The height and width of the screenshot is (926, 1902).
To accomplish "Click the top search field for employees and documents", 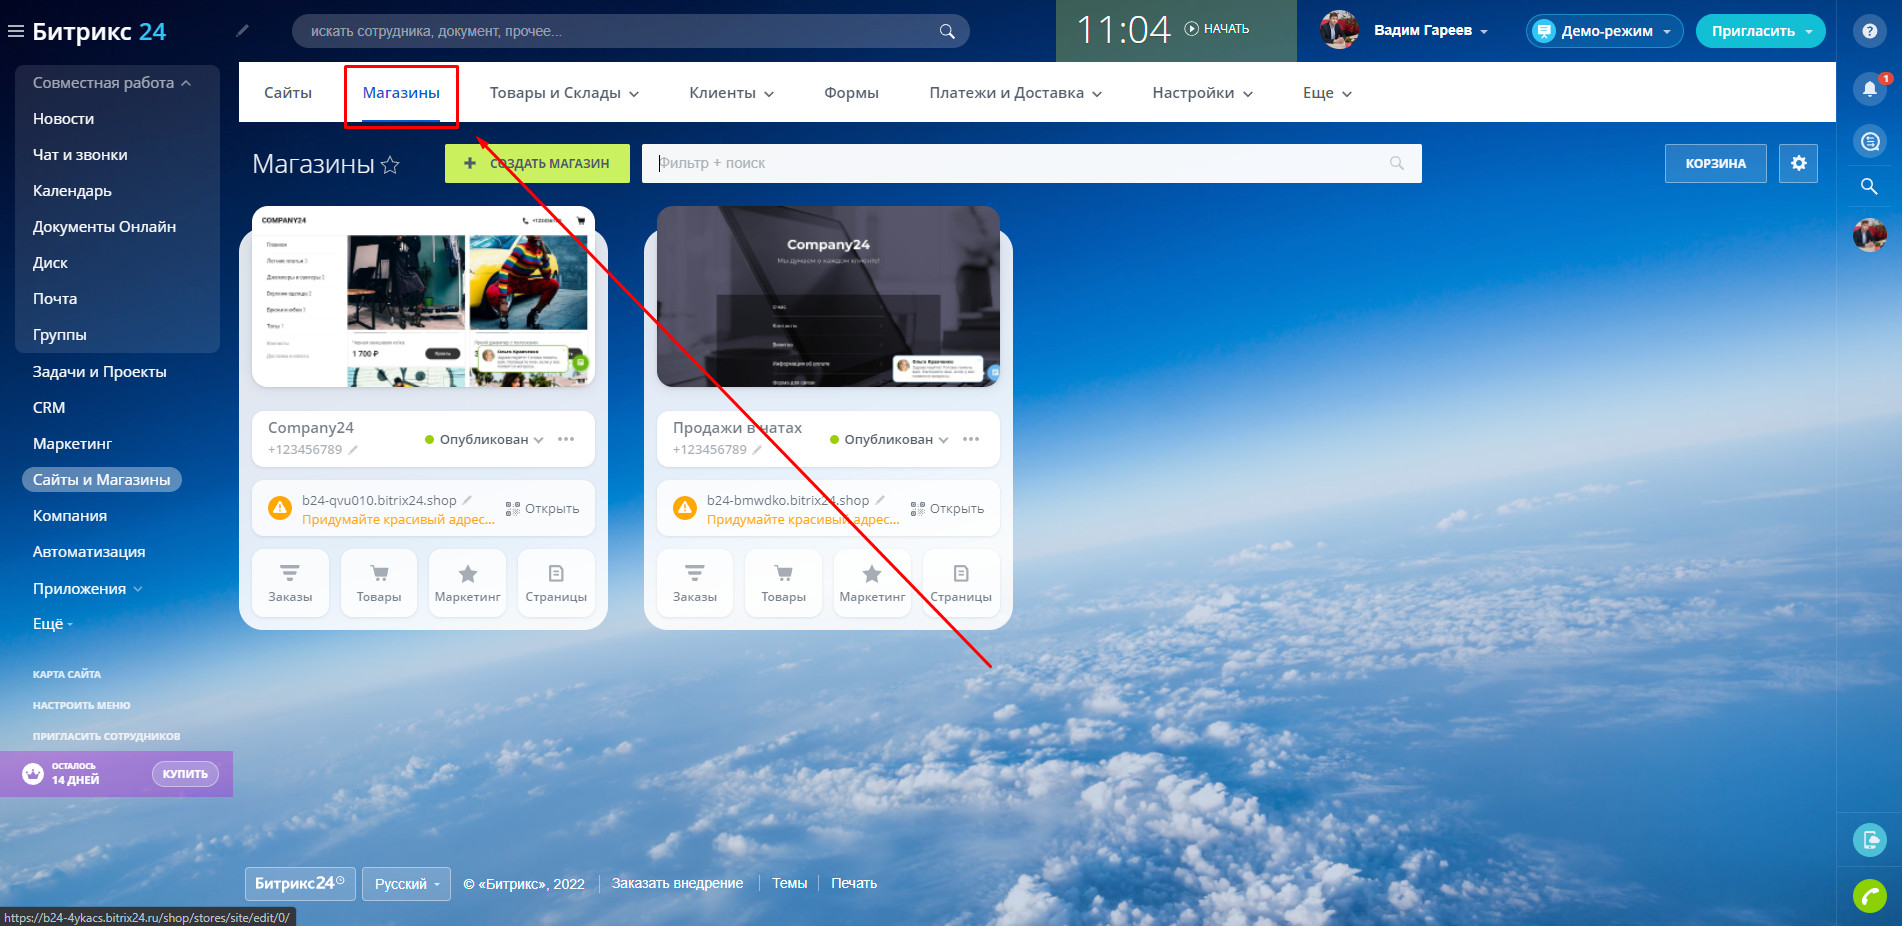I will 630,31.
